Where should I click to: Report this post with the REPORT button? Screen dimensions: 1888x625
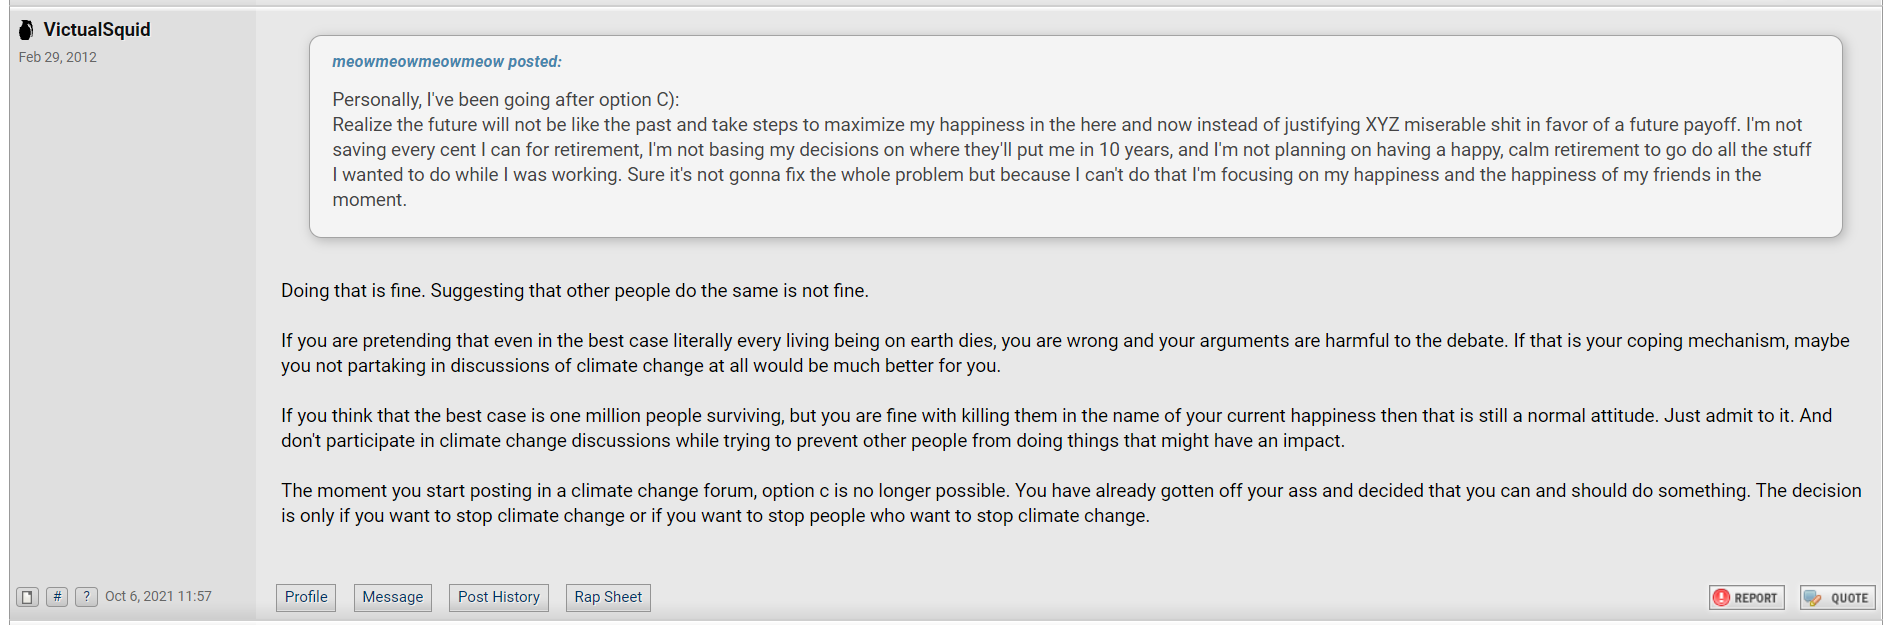(1746, 598)
